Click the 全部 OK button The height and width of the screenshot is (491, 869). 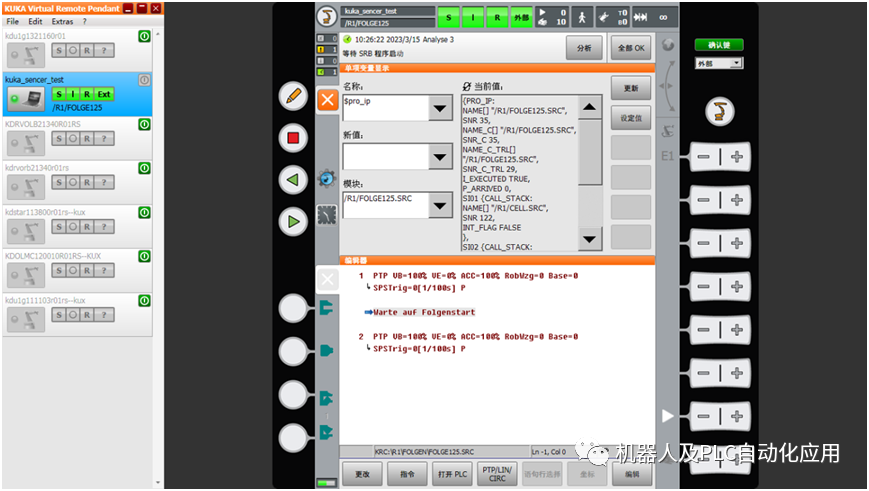point(631,48)
